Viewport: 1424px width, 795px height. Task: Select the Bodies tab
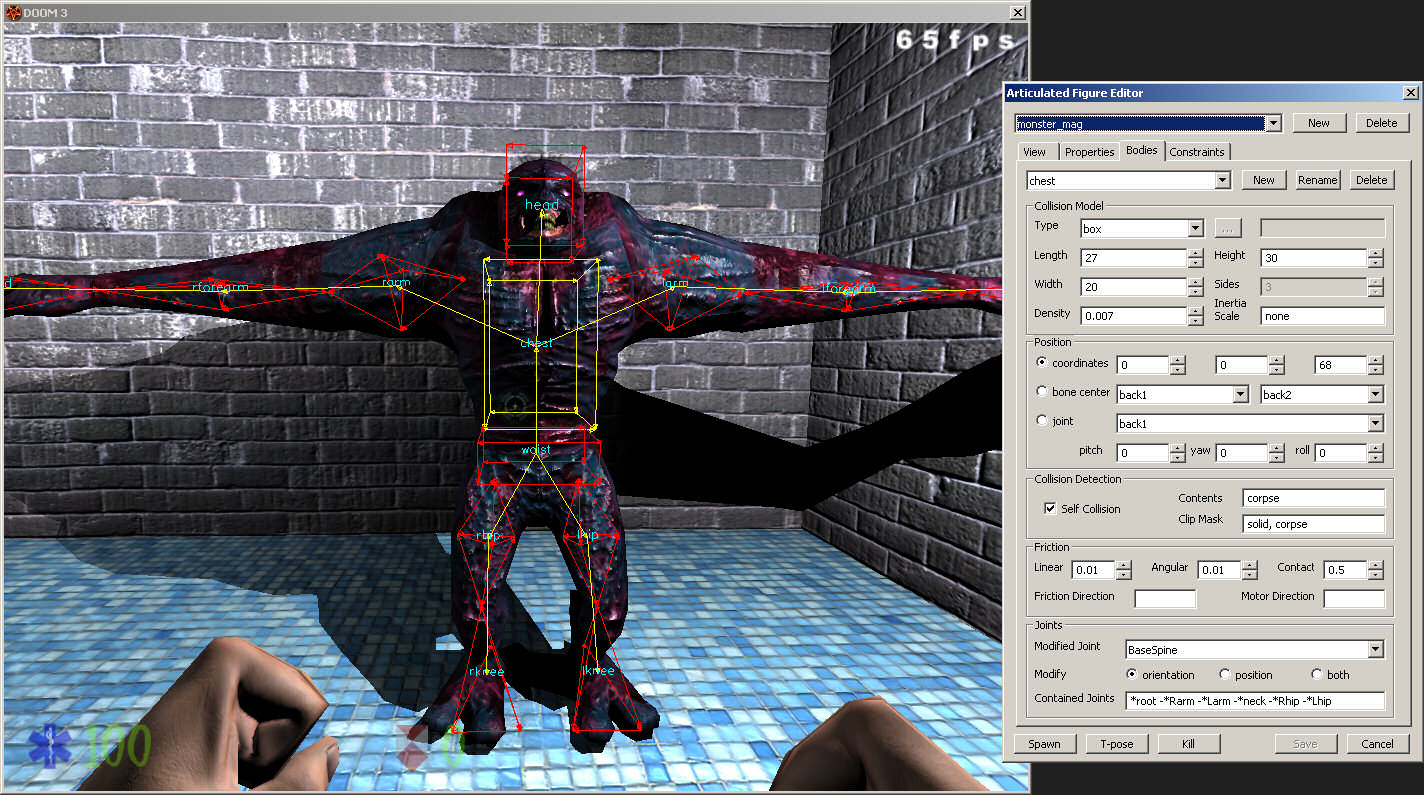pyautogui.click(x=1141, y=150)
